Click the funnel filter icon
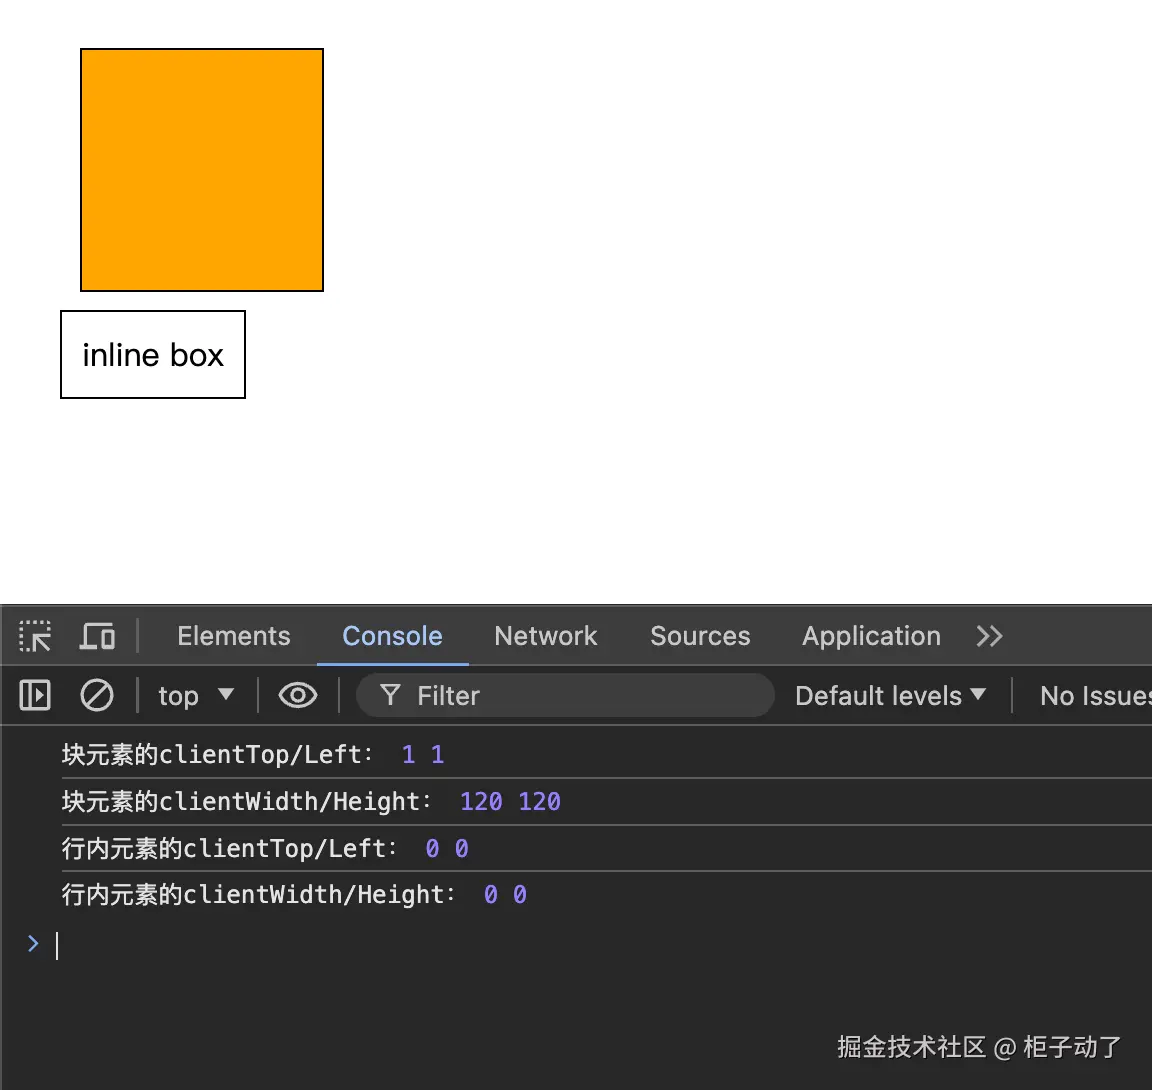The height and width of the screenshot is (1090, 1152). 390,695
